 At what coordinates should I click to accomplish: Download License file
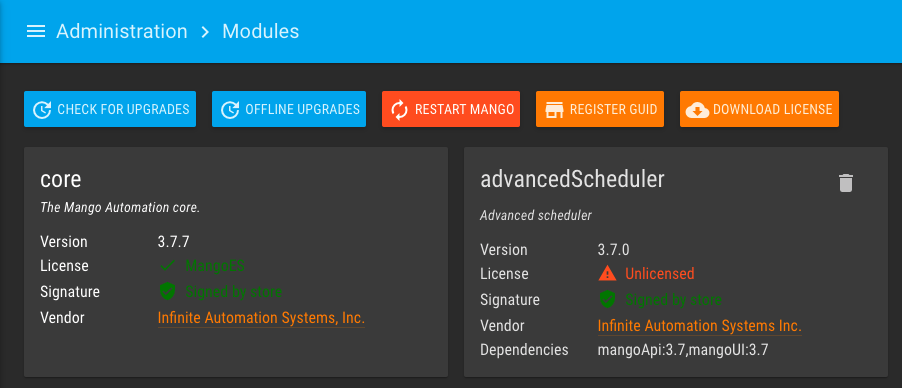coord(759,109)
